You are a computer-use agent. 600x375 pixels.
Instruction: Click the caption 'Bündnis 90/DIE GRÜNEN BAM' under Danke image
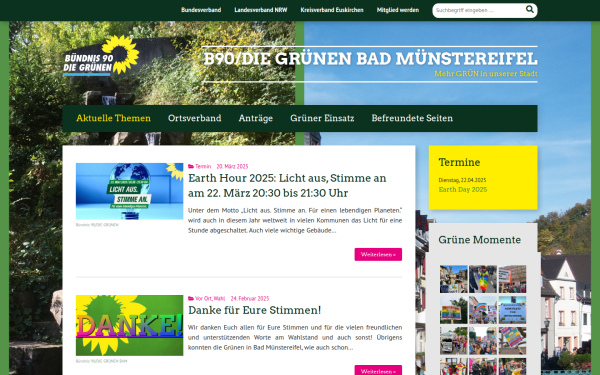(101, 361)
